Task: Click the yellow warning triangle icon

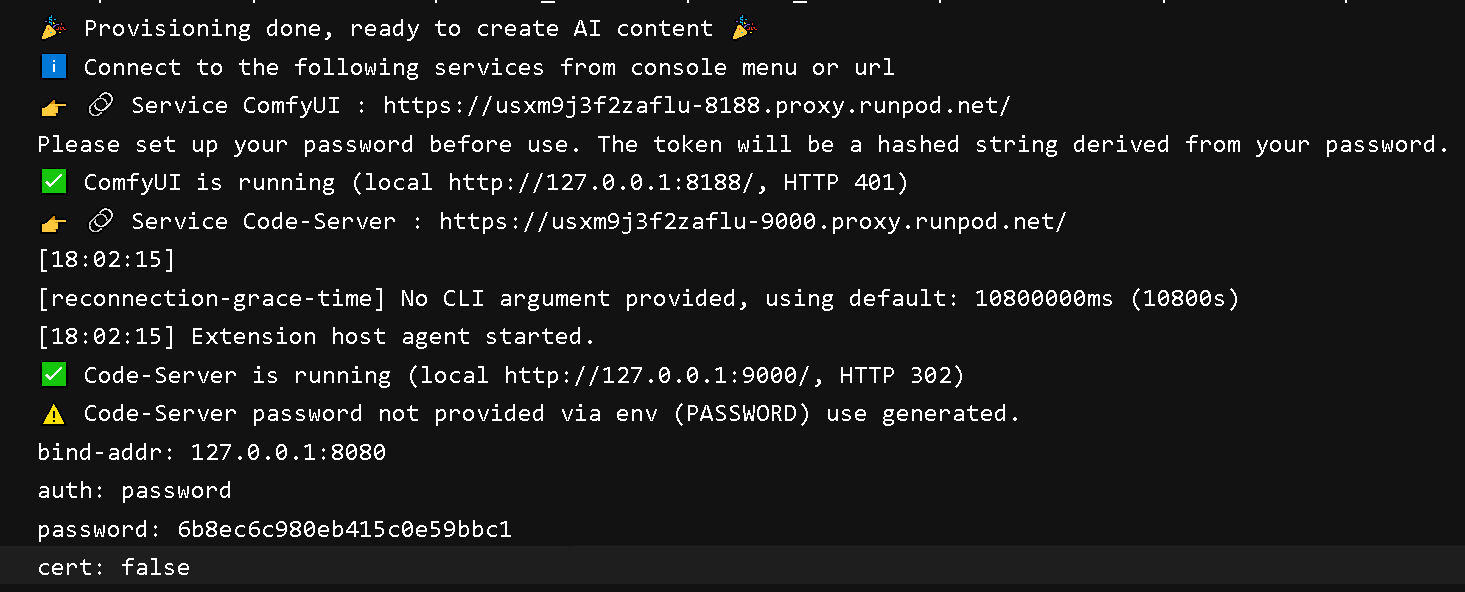Action: tap(54, 414)
